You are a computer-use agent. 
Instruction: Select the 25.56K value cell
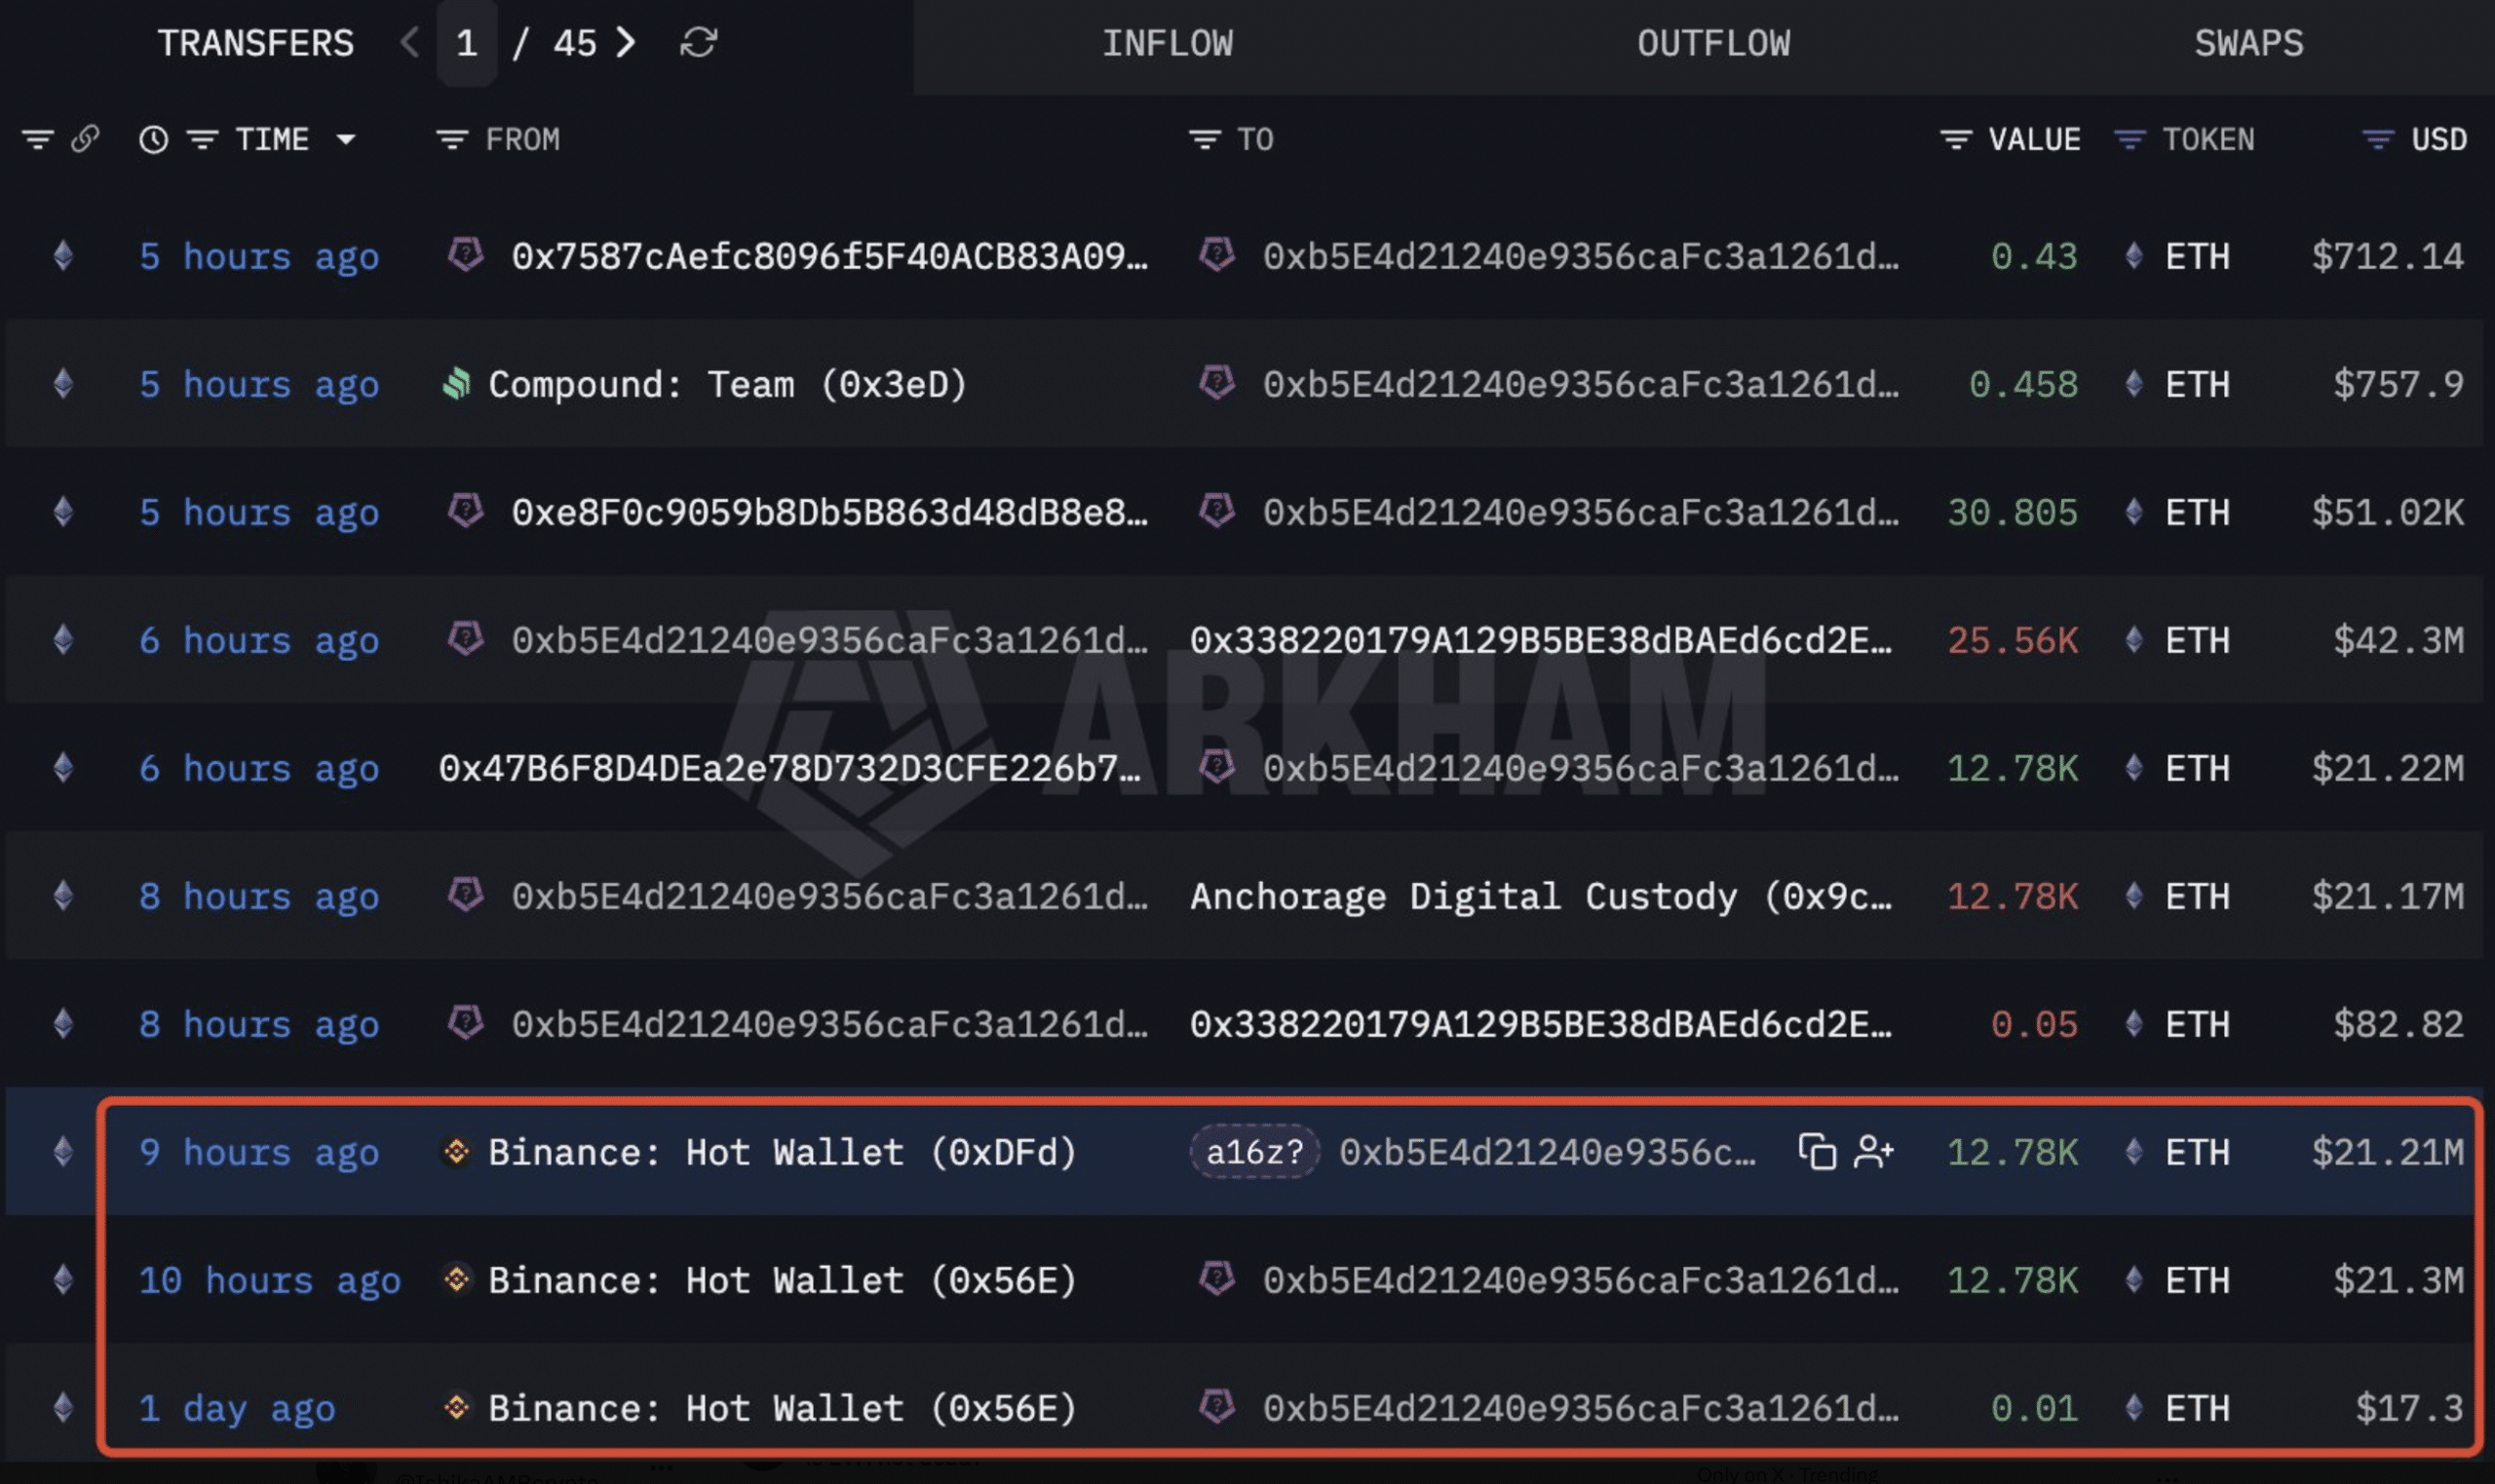click(2012, 640)
